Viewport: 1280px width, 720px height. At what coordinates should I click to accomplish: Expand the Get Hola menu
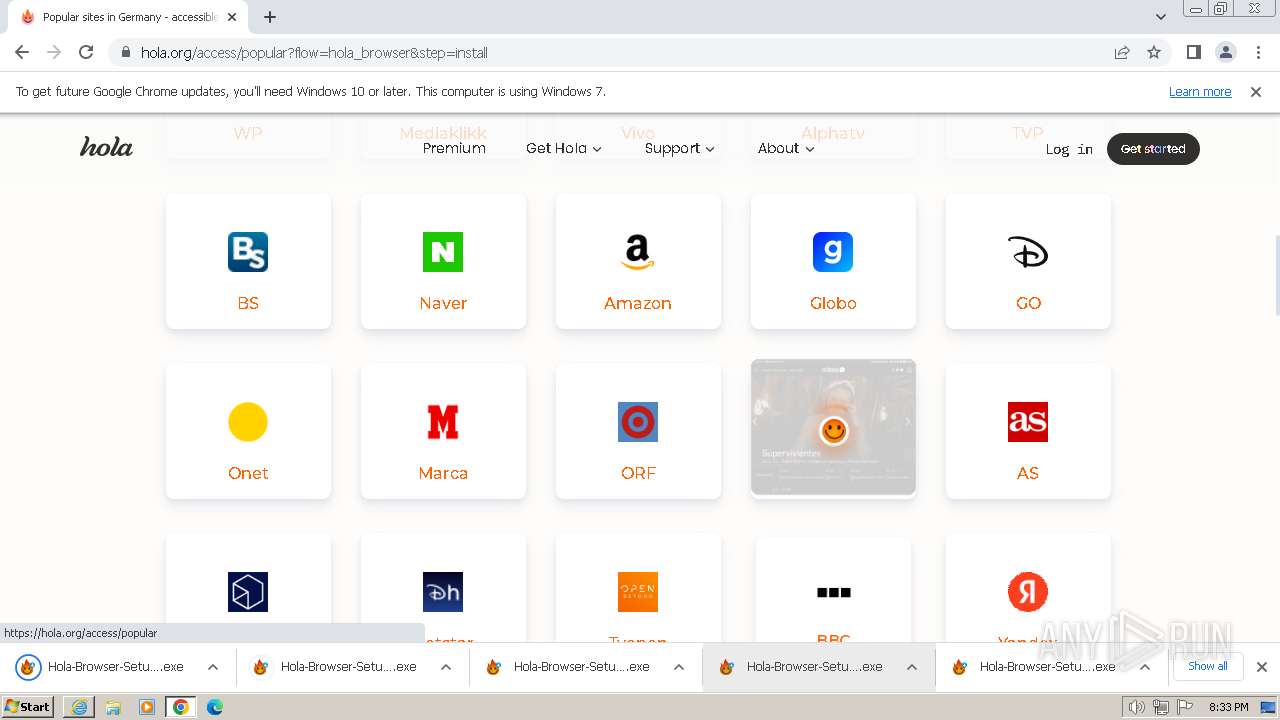click(564, 148)
